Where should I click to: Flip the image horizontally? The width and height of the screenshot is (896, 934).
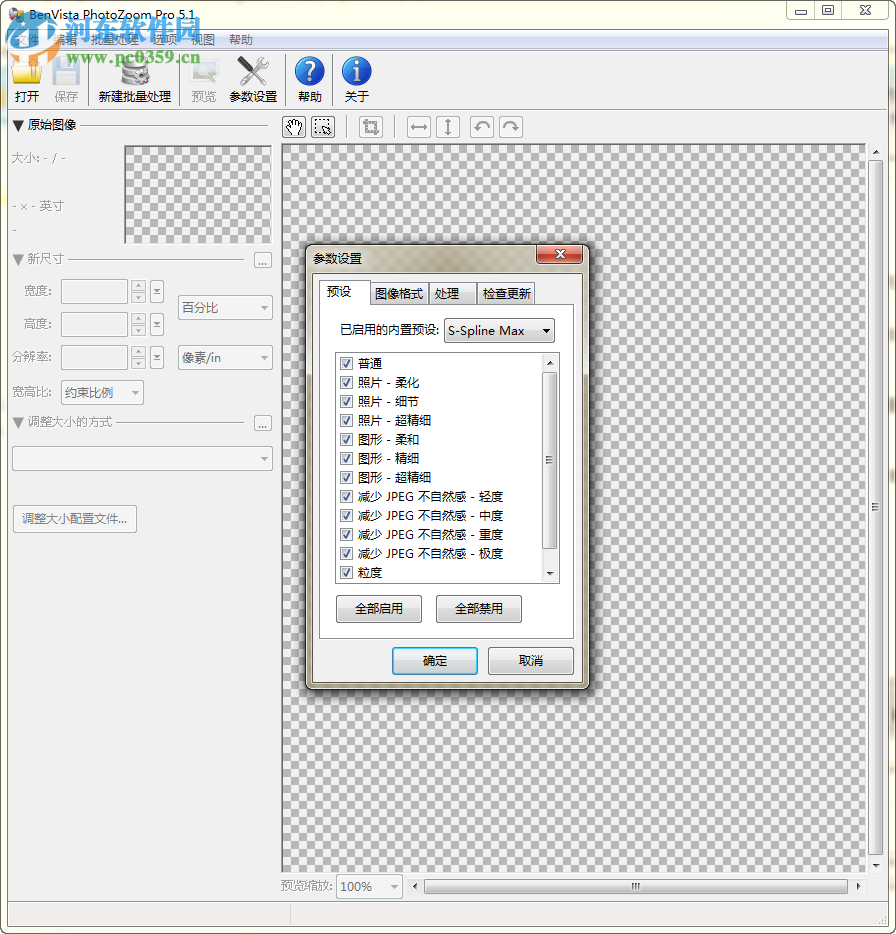click(418, 127)
